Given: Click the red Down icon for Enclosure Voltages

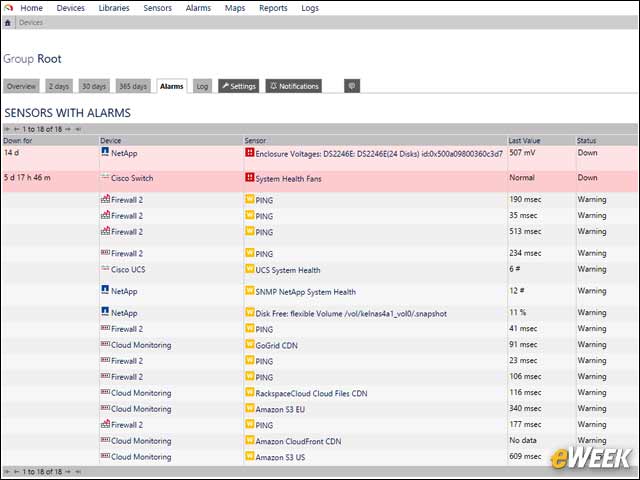Looking at the screenshot, I should [x=249, y=153].
